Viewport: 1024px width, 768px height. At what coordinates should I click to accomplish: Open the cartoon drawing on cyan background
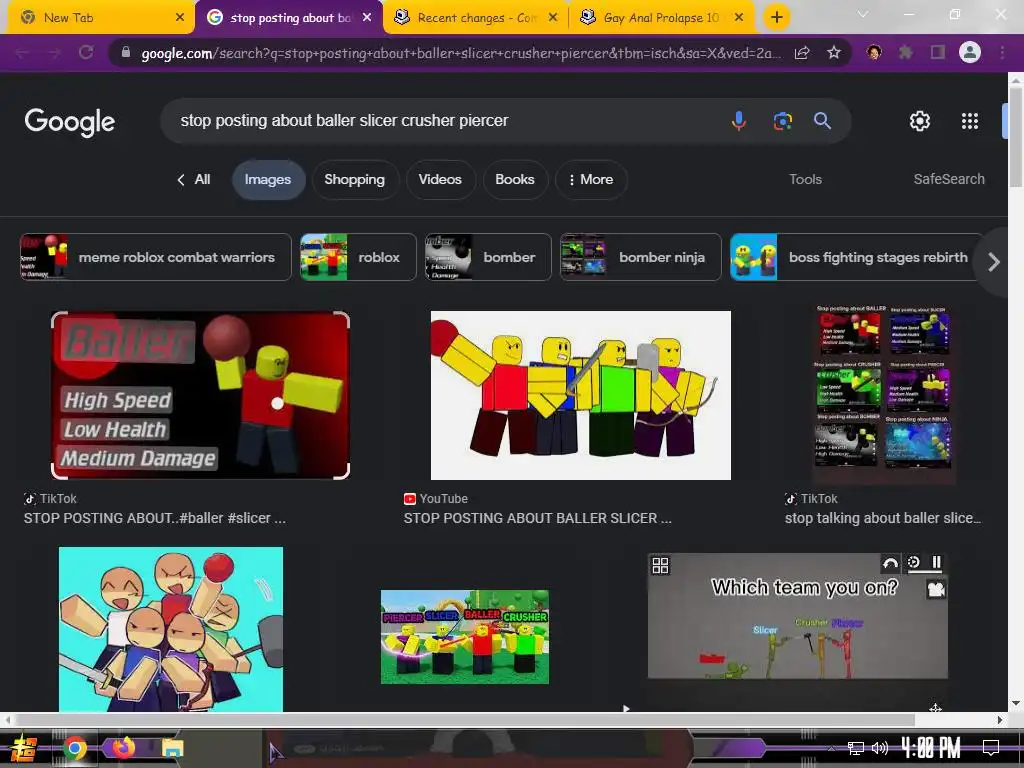(170, 629)
